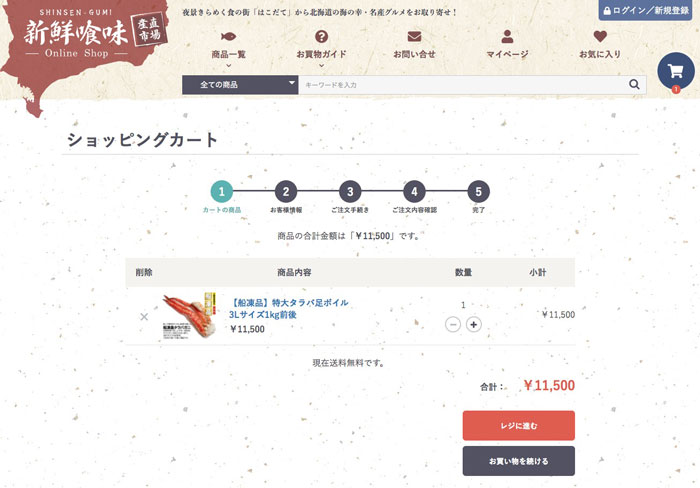This screenshot has width=700, height=488.
Task: Open the 特大タラバ足ボイル product link
Action: 288,309
